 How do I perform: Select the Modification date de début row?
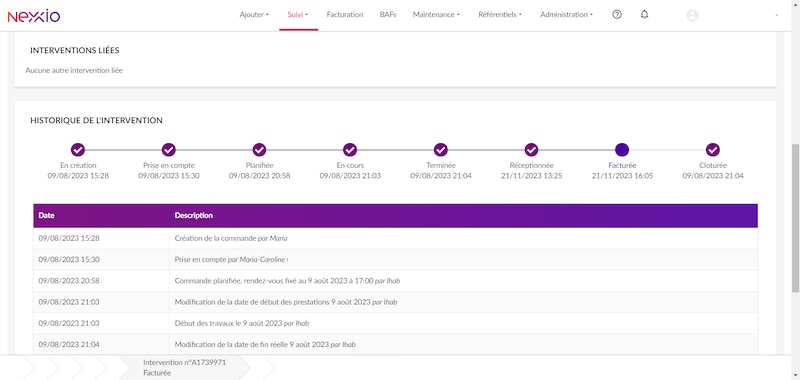(395, 302)
